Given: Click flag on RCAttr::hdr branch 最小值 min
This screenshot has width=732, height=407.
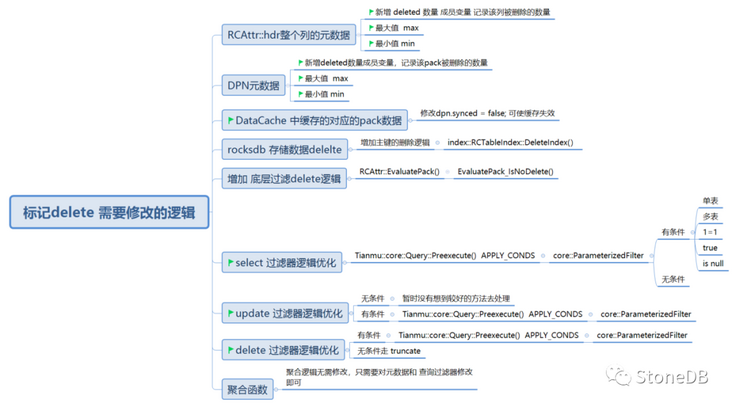Looking at the screenshot, I should (371, 43).
